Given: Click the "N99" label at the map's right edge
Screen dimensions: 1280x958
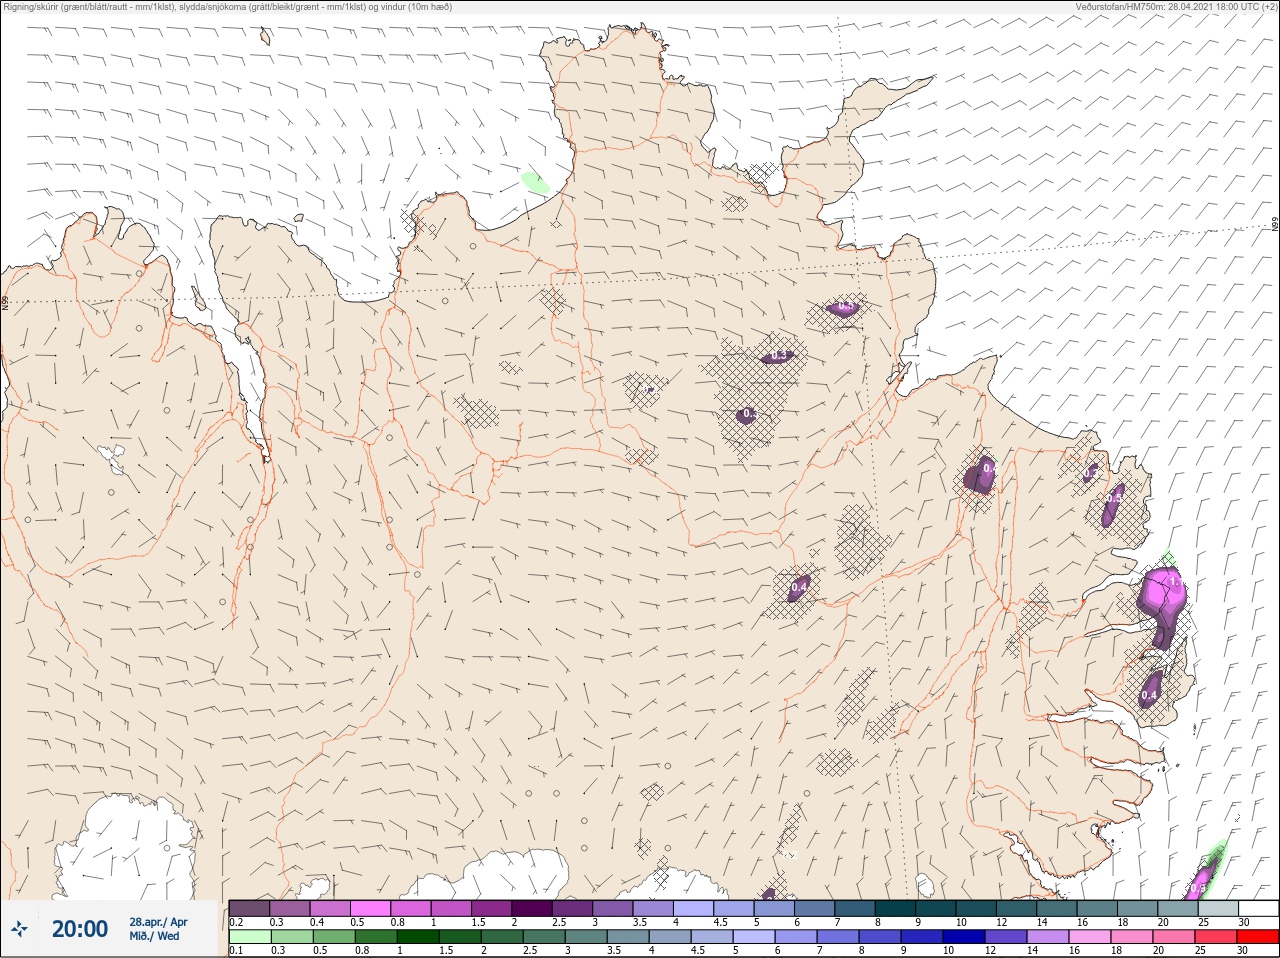Looking at the screenshot, I should coord(1275,225).
